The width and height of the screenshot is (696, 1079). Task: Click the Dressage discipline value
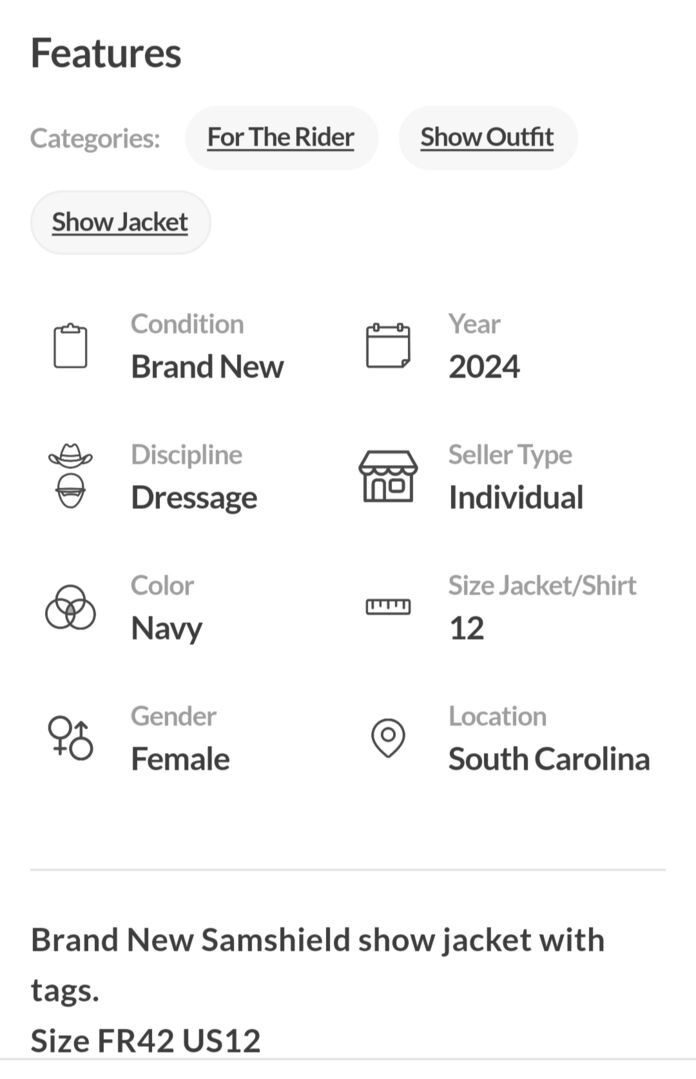pos(194,498)
